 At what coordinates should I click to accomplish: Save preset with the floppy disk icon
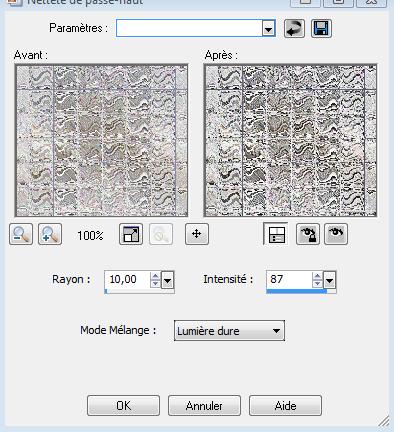click(321, 28)
